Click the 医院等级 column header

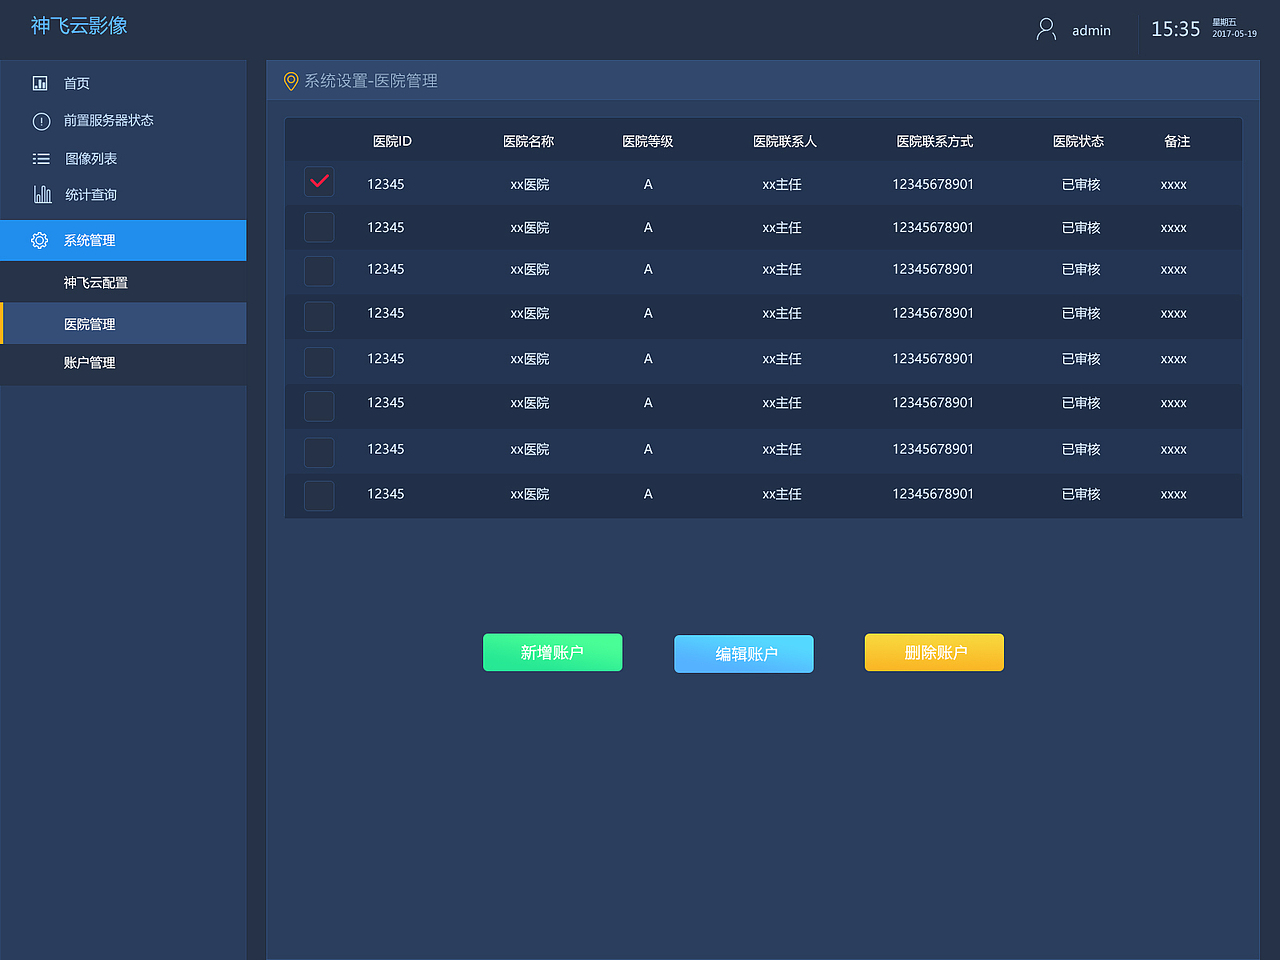coord(647,141)
